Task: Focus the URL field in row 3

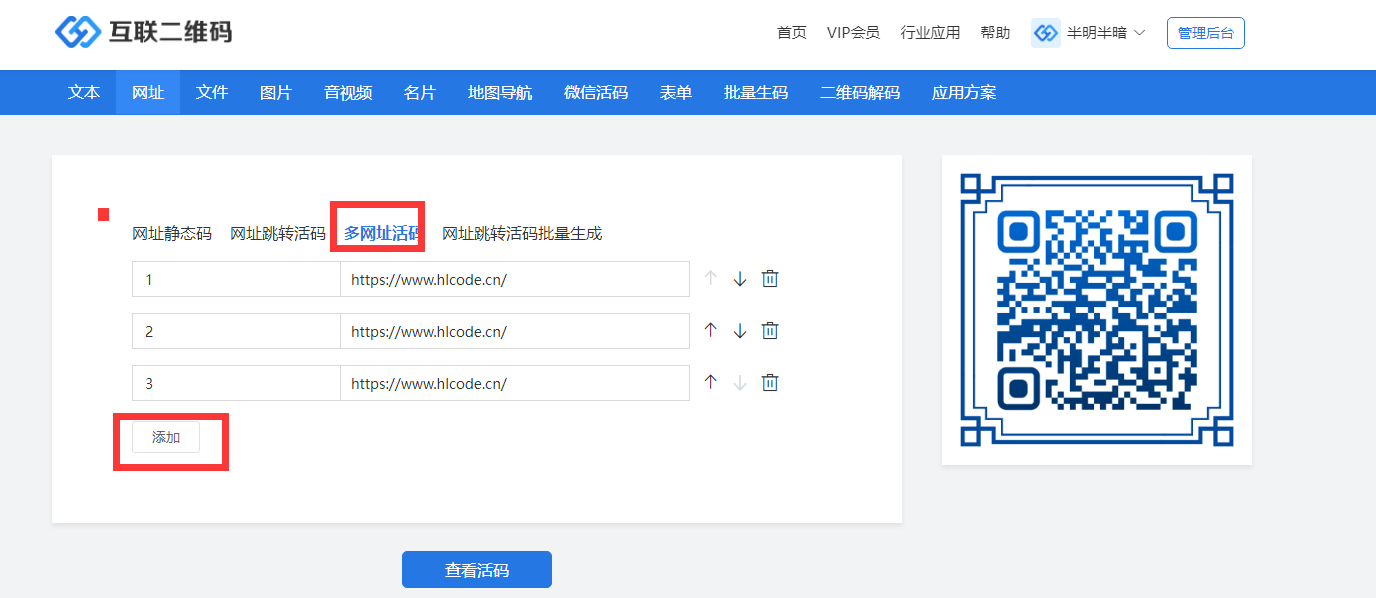Action: (515, 383)
